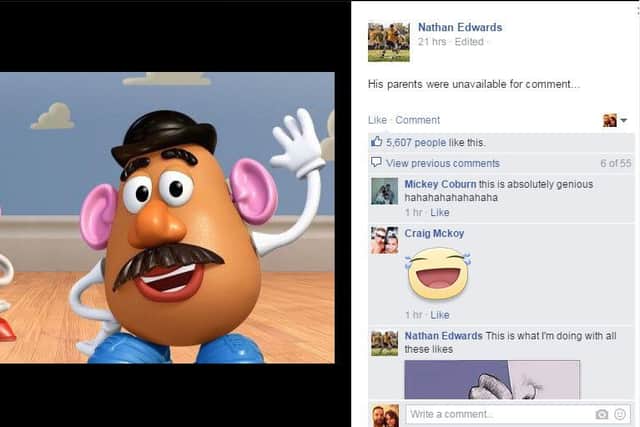640x427 pixels.
Task: Click the small avatar in audience selector
Action: pos(610,120)
